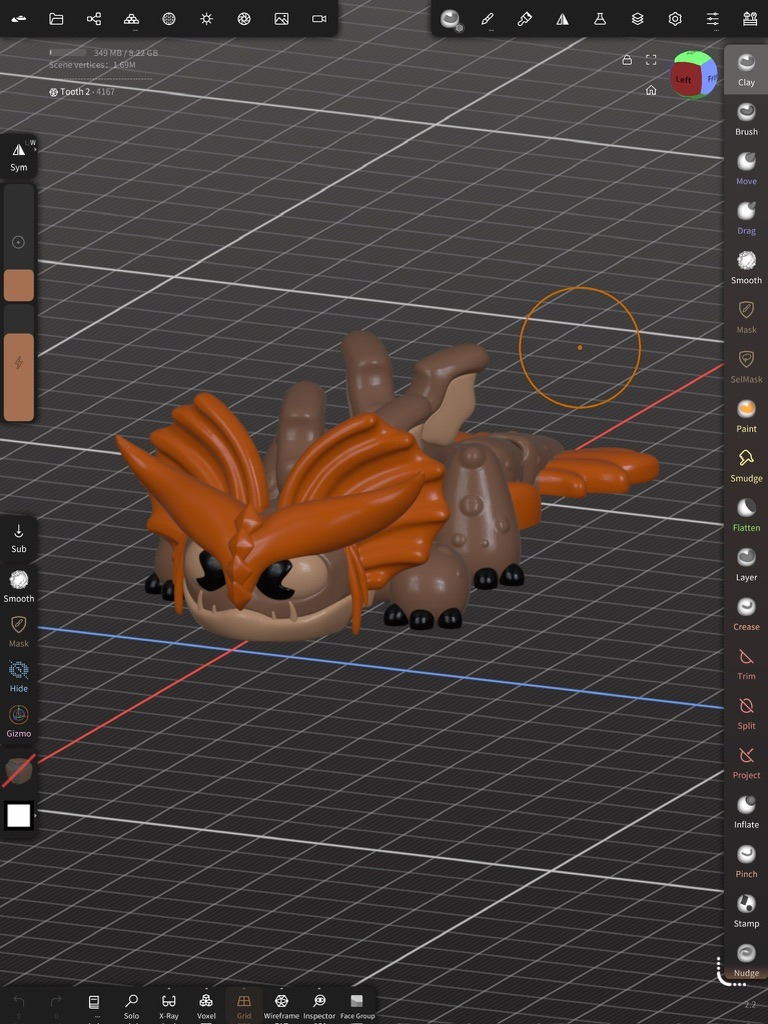
Task: Toggle Face Group display
Action: click(x=357, y=1006)
